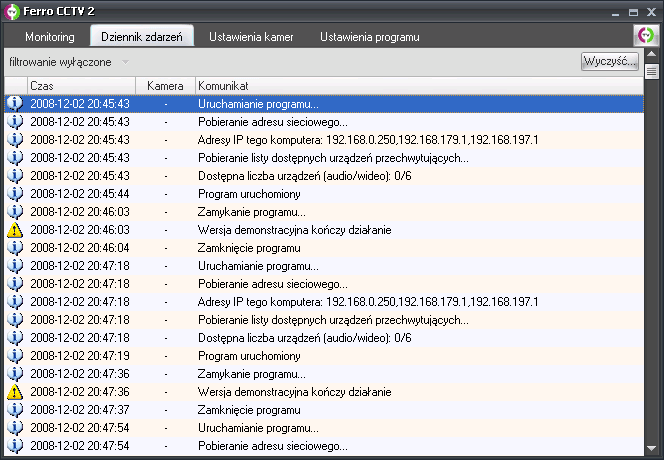
Task: Select 'Program uruchomiony' message at 20:45:44
Action: coord(249,194)
